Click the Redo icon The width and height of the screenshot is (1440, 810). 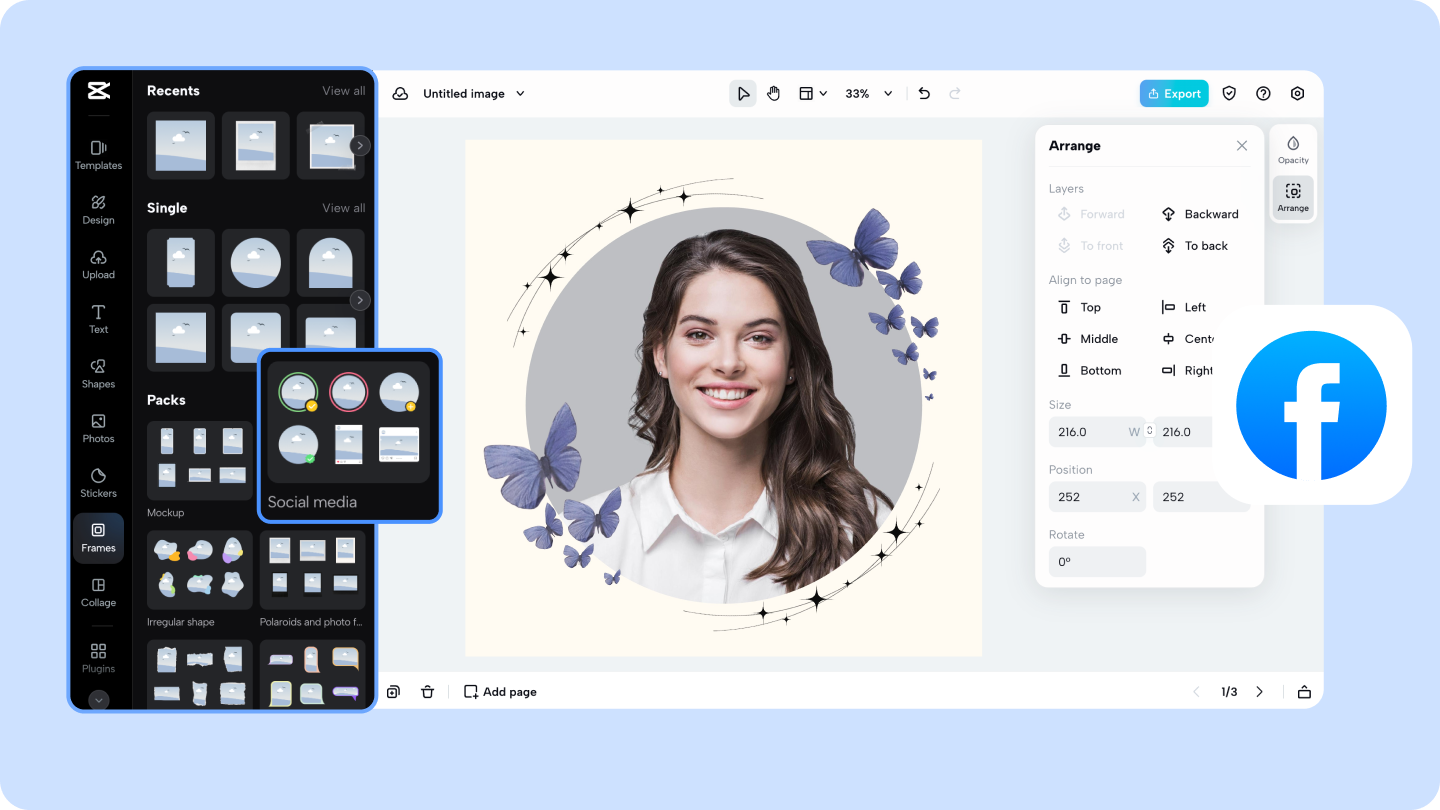click(x=955, y=92)
